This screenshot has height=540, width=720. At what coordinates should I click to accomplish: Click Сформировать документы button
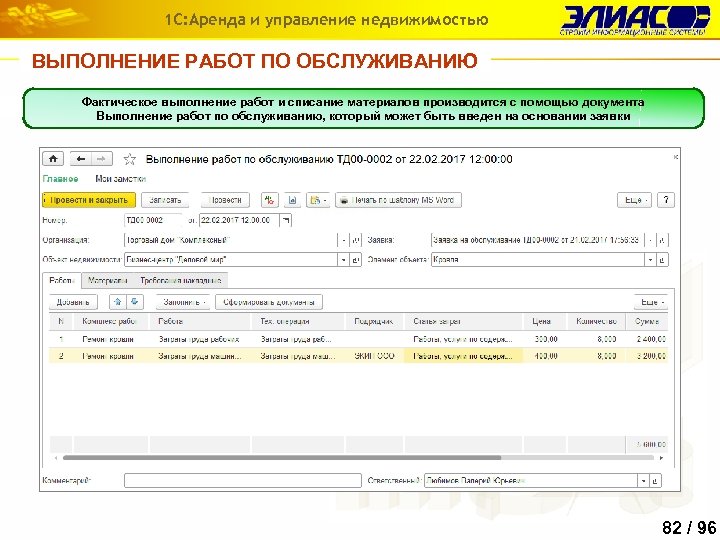pyautogui.click(x=269, y=302)
